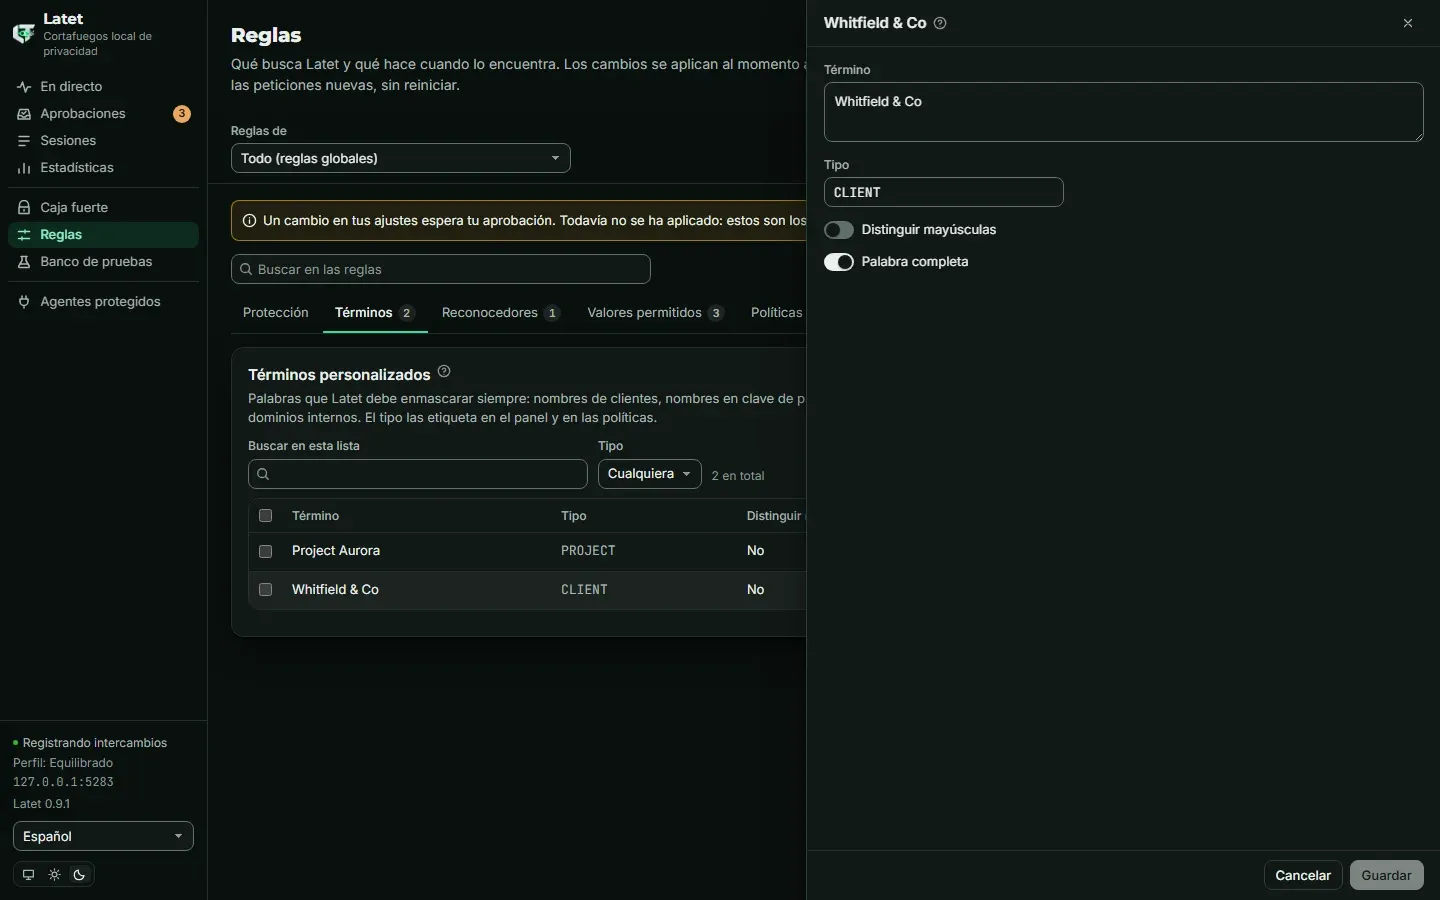Select dark theme moon icon
The image size is (1440, 900).
pos(80,875)
